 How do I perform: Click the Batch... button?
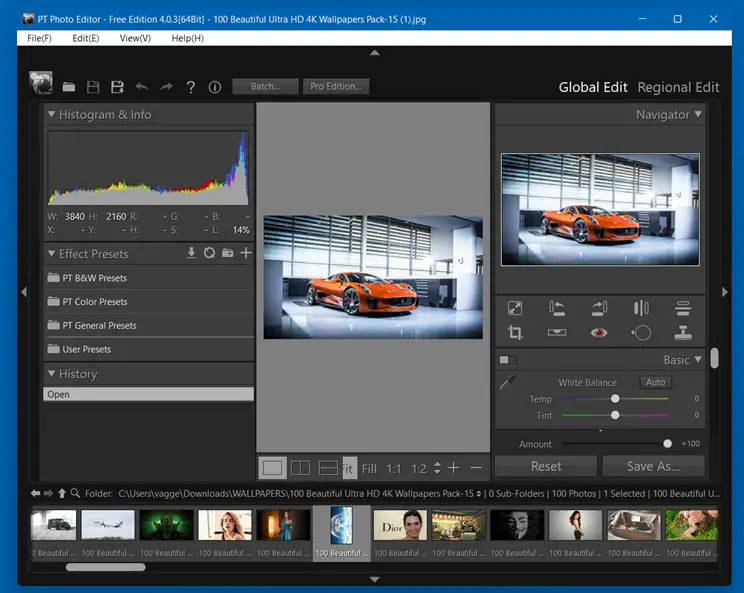click(x=265, y=87)
